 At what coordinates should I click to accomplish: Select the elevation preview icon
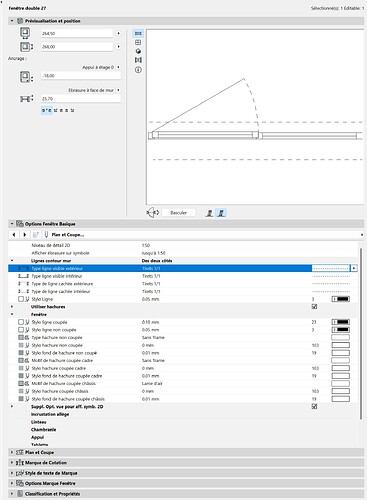138,42
